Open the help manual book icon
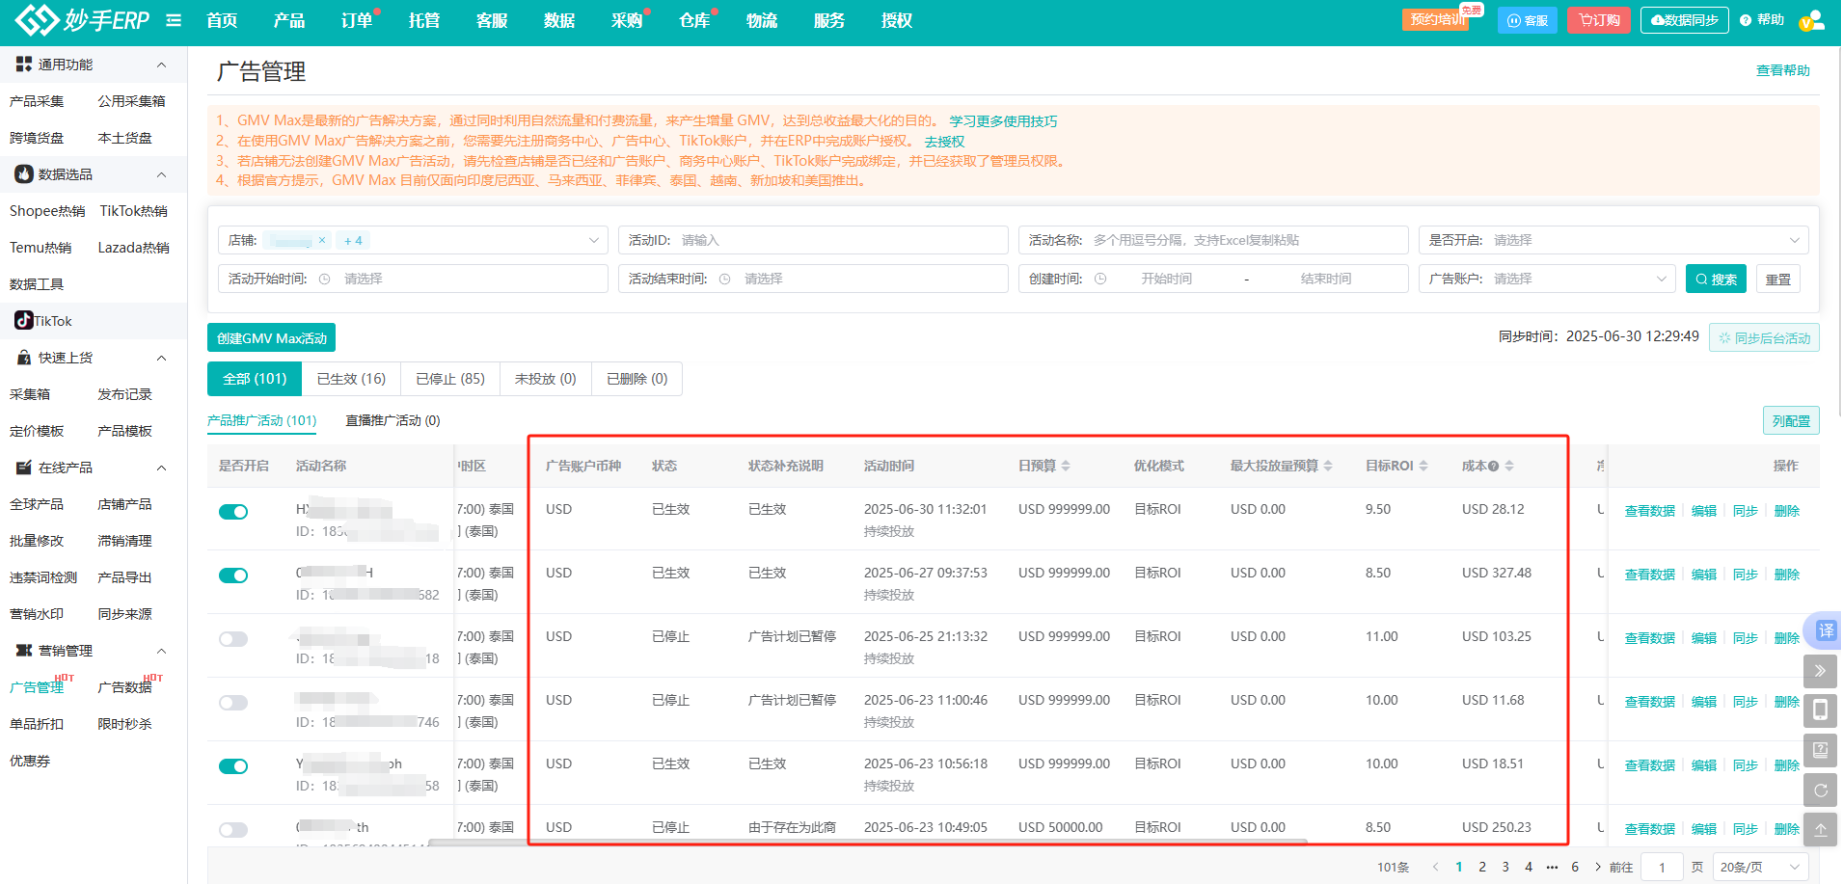Screen dimensions: 1841x884 (x=1820, y=750)
